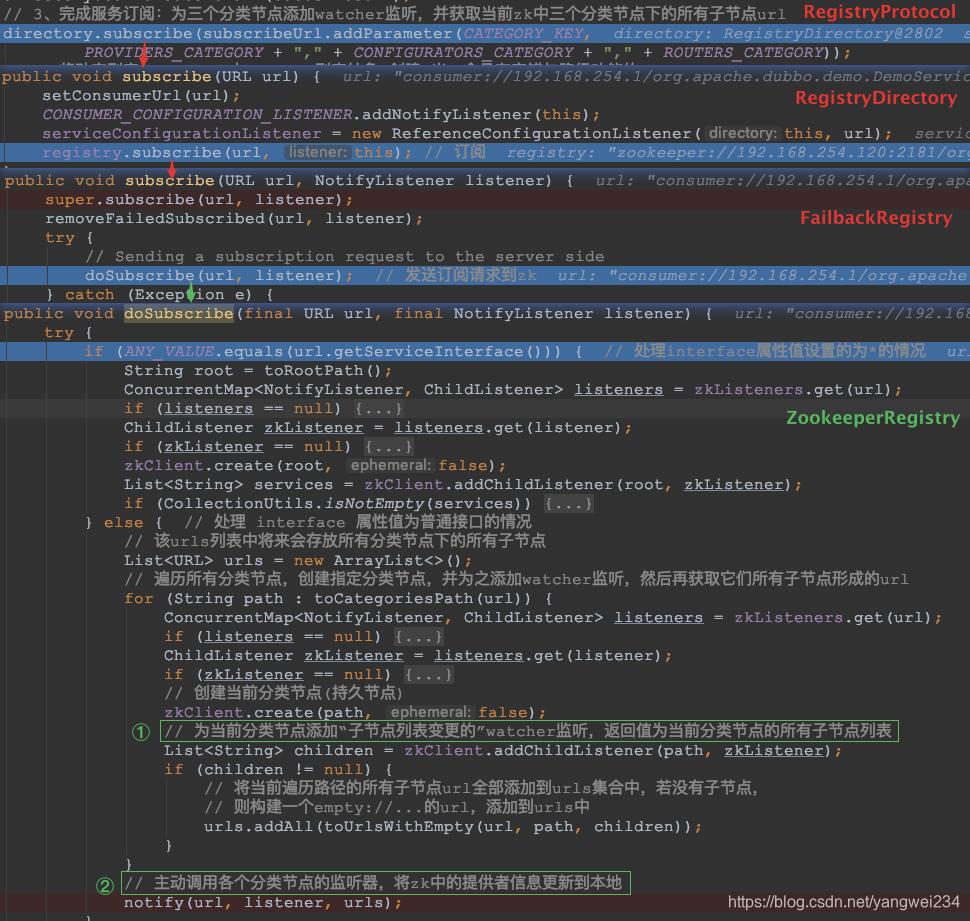Screen dimensions: 970x921
Task: Click the new ArrayList<>() expression
Action: coord(377,560)
